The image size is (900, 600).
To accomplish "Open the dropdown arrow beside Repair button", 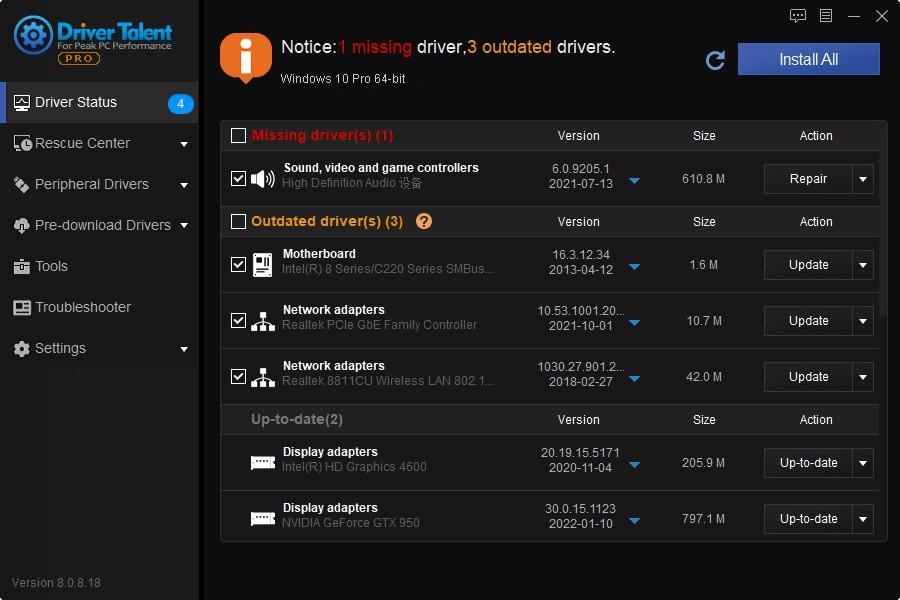I will [863, 179].
